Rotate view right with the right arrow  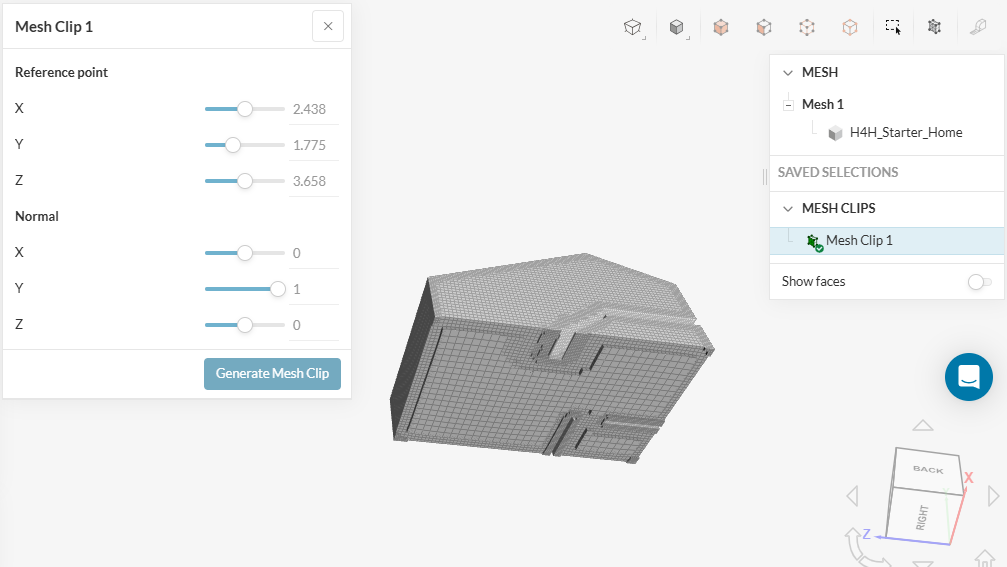(x=994, y=496)
